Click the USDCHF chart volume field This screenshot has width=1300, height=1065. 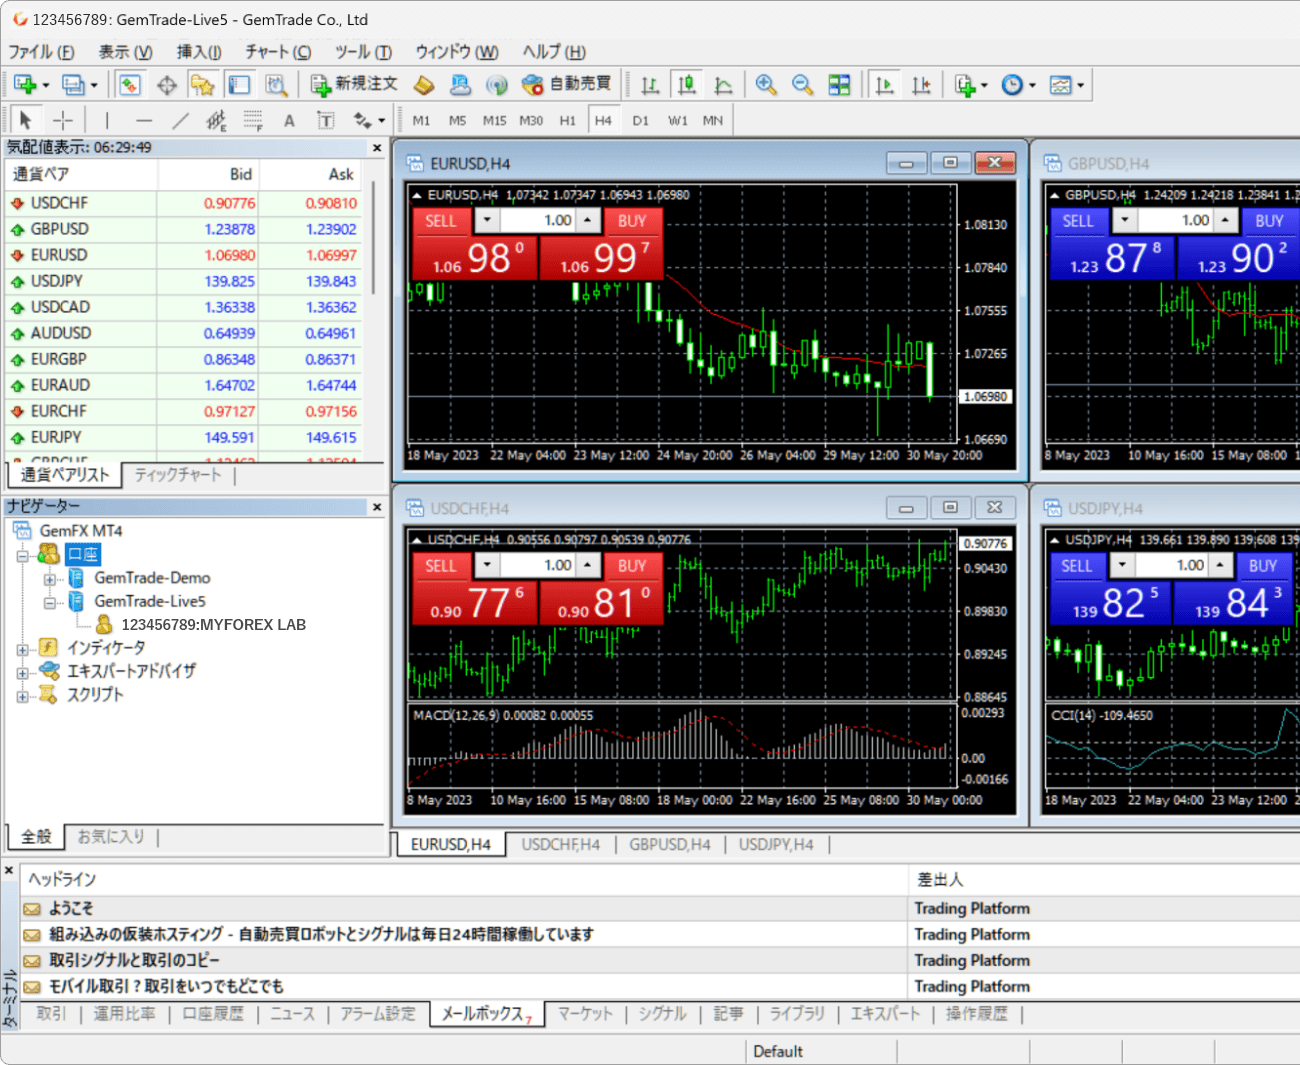tap(539, 566)
